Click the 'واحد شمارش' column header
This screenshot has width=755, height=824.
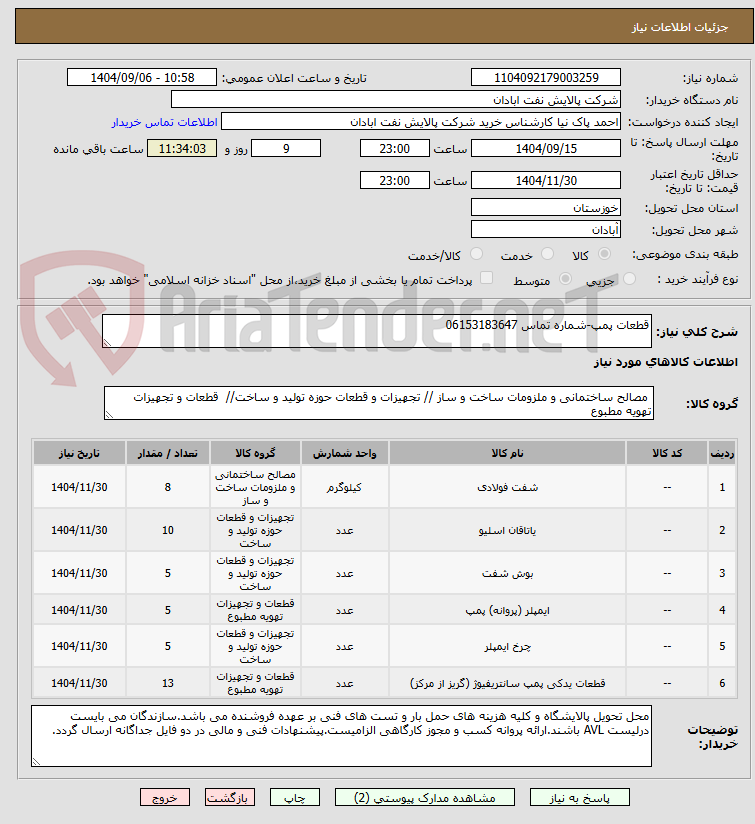(345, 453)
